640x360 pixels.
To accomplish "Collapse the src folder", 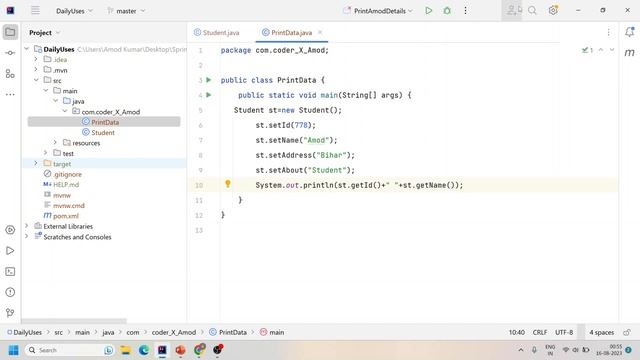I will click(x=36, y=80).
